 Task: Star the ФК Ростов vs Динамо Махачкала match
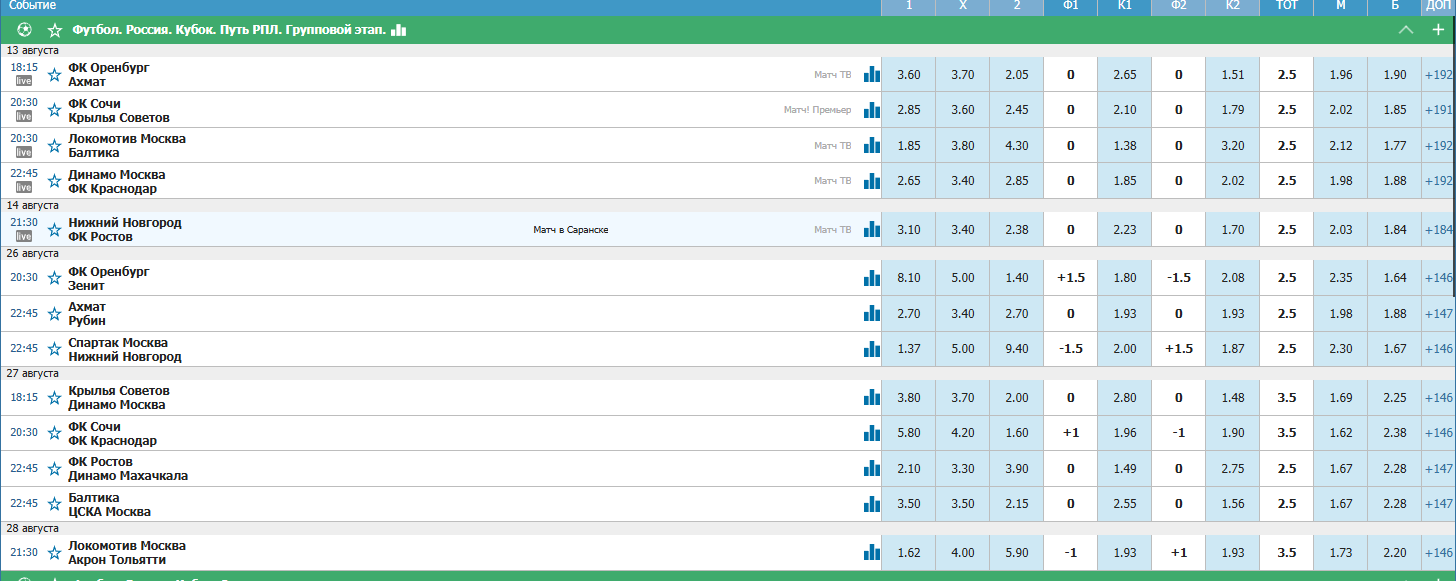pyautogui.click(x=54, y=468)
